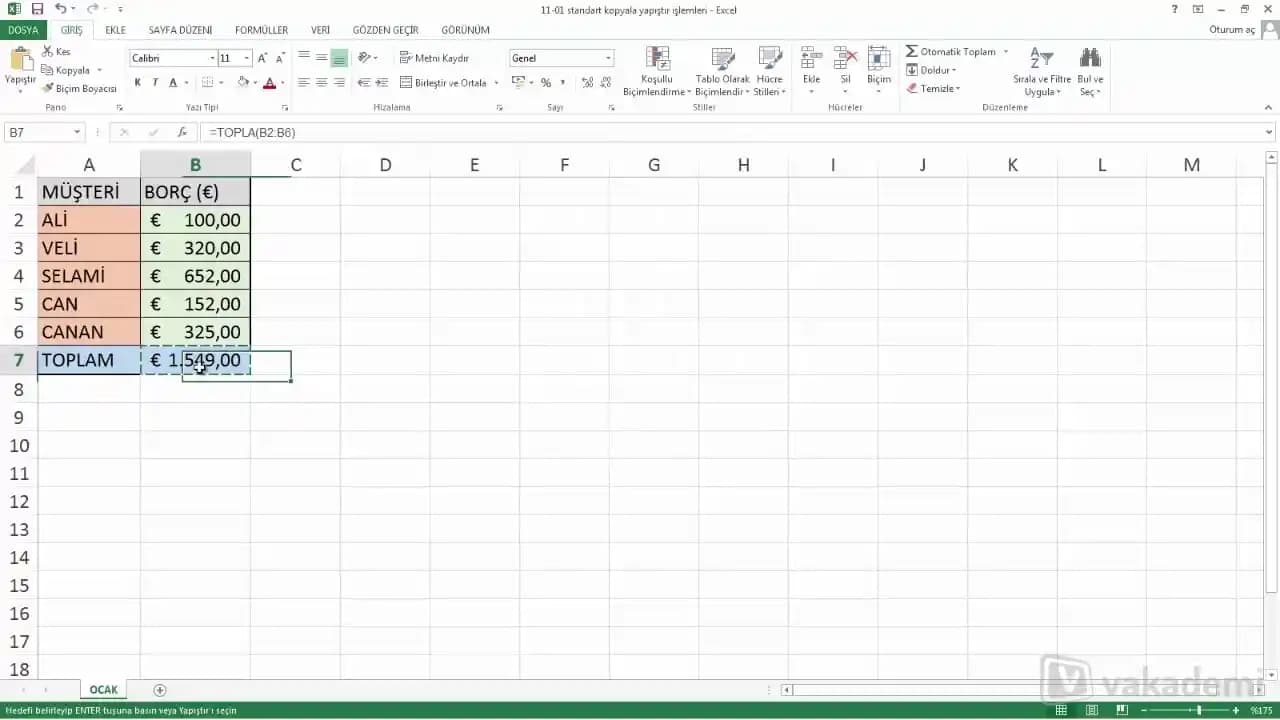This screenshot has height=720, width=1280.
Task: Click the percent style icon
Action: pos(546,83)
